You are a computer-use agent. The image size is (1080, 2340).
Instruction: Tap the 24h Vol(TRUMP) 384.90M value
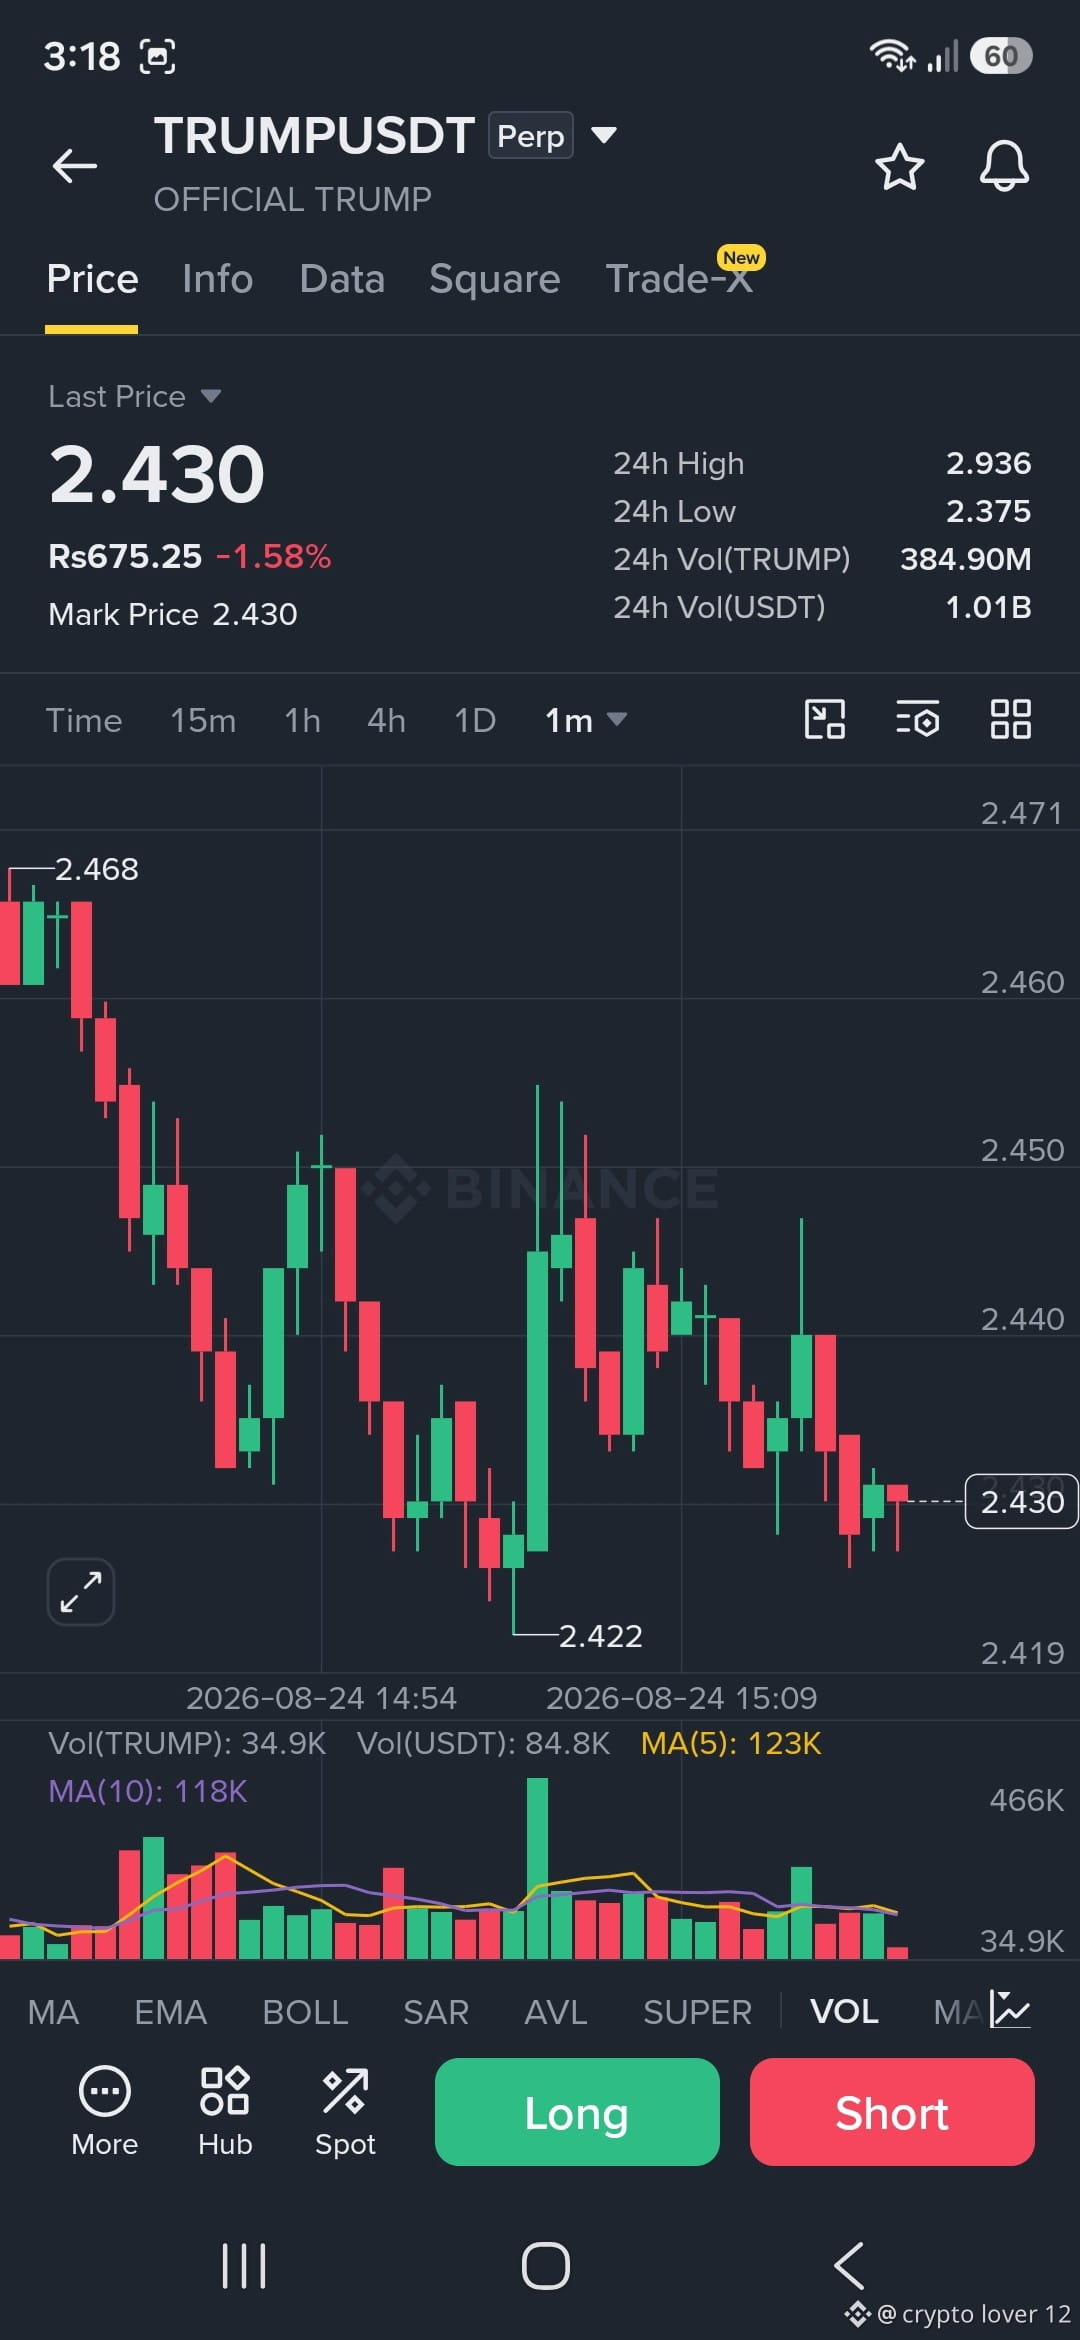965,559
